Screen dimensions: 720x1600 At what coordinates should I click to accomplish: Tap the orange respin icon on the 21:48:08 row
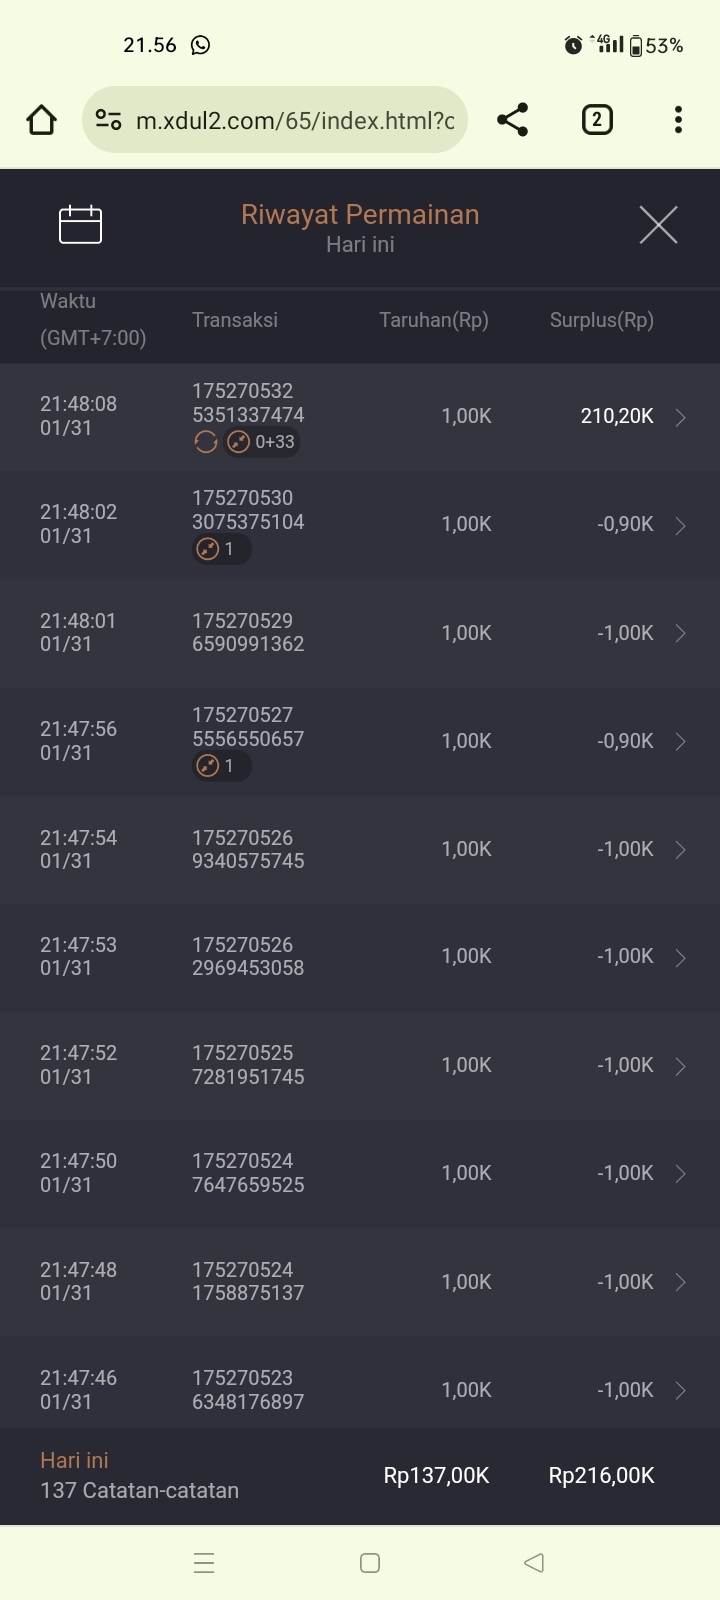pyautogui.click(x=205, y=442)
